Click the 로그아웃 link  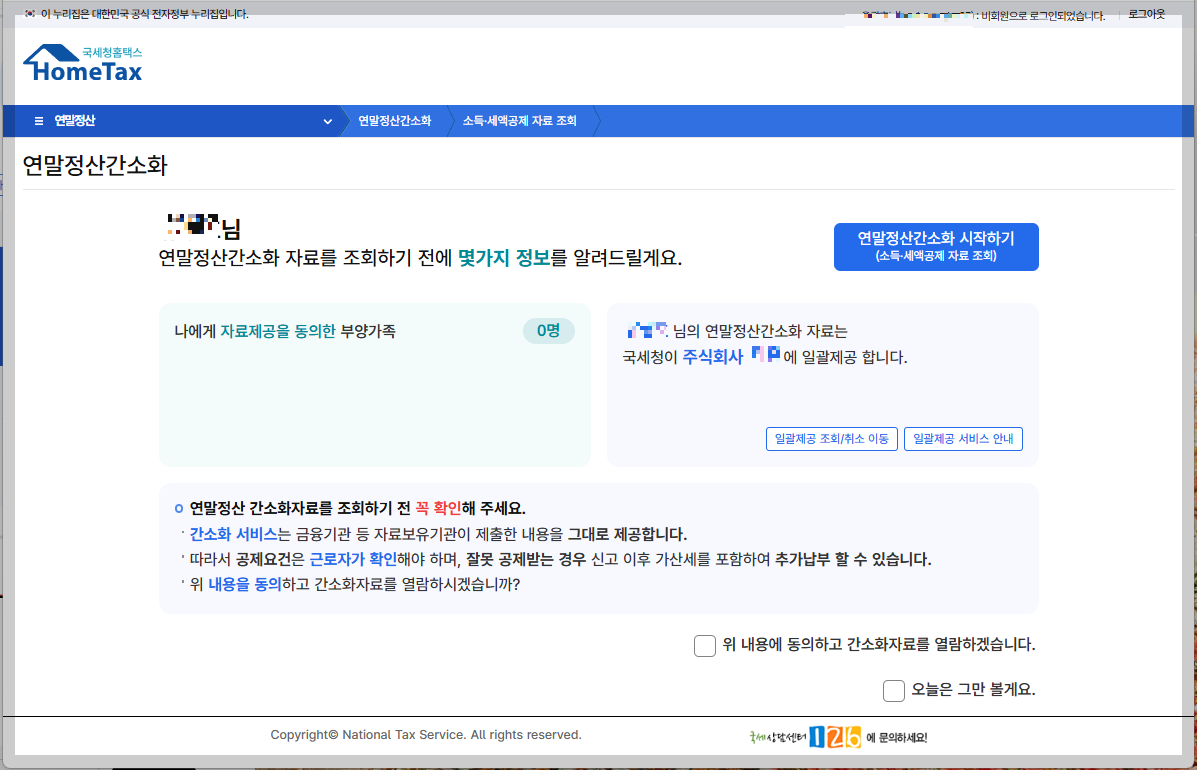(x=1147, y=14)
